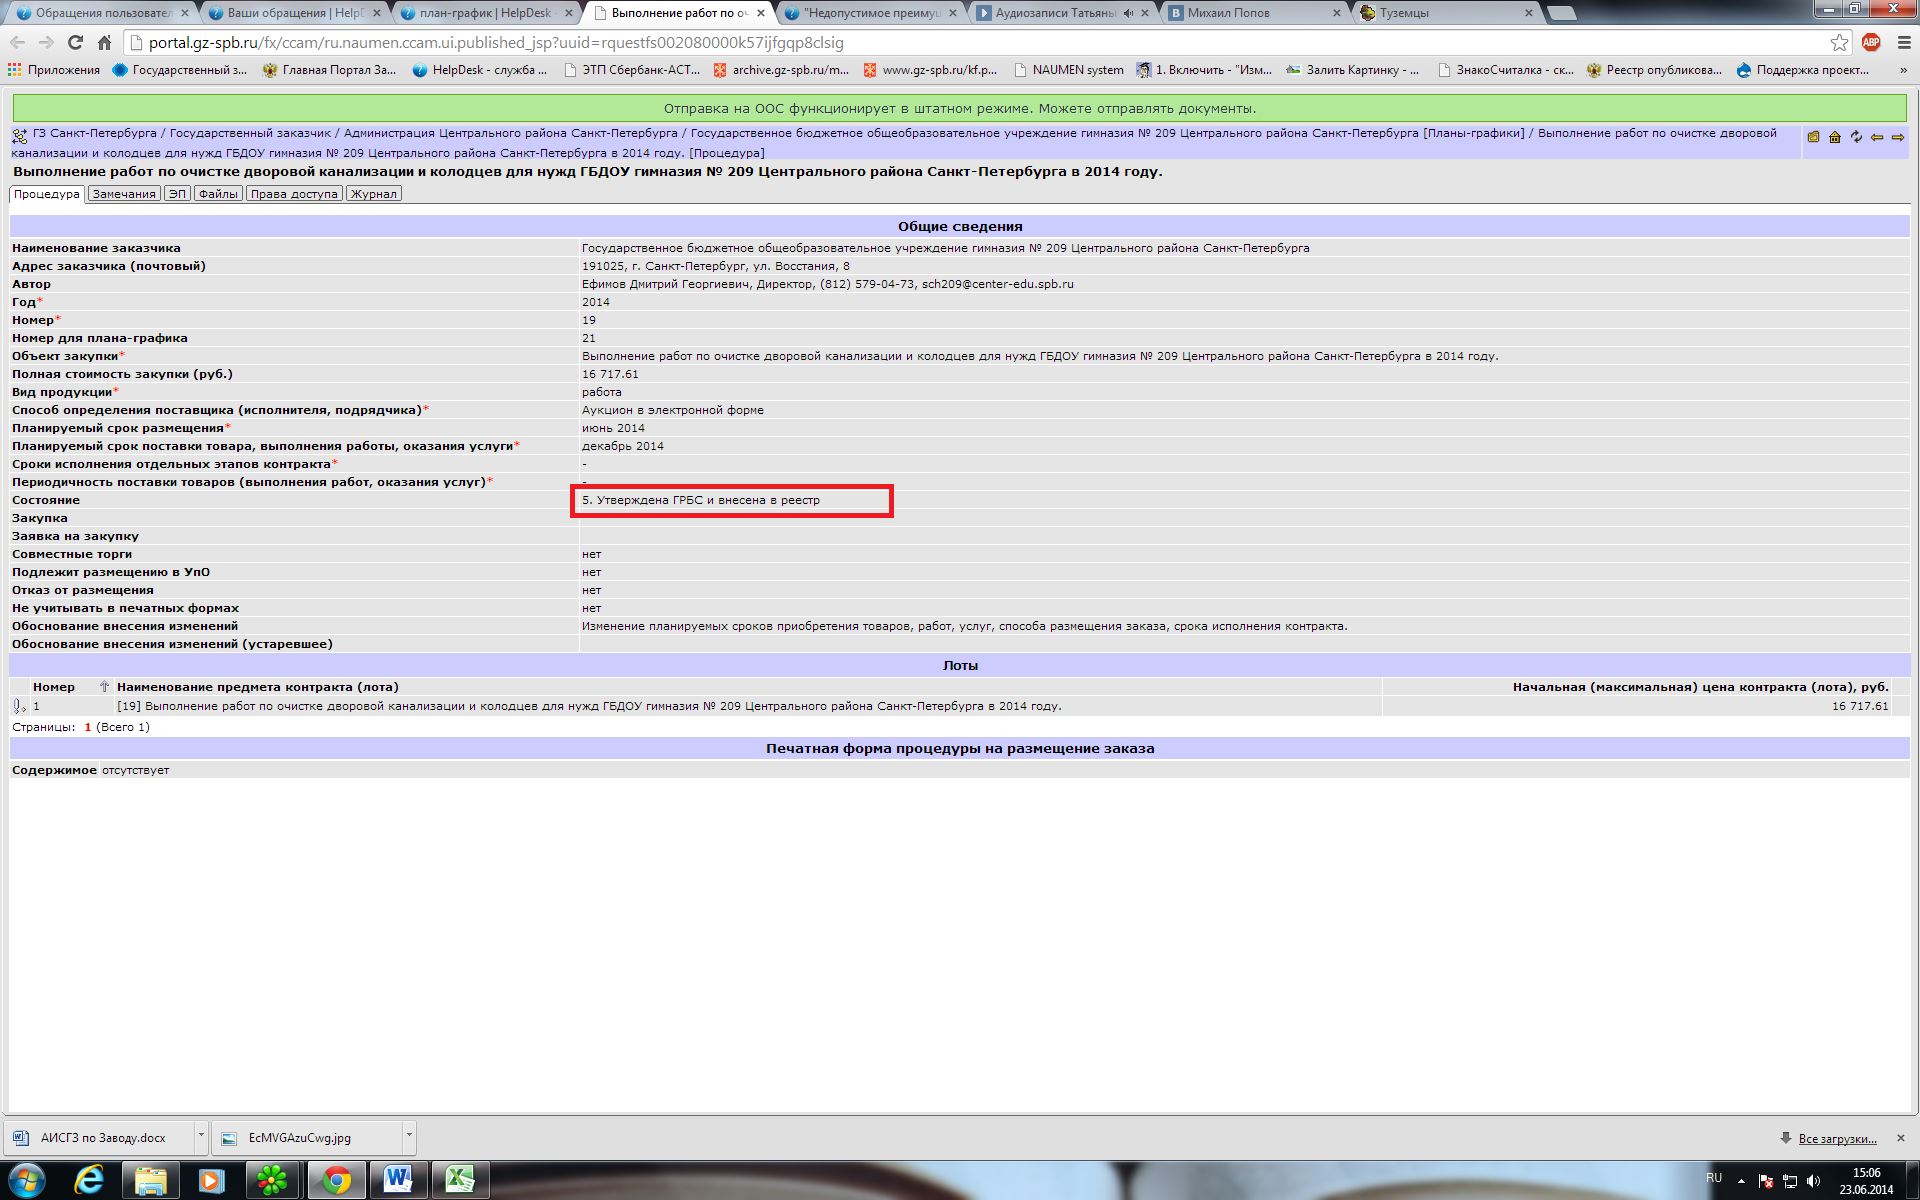Open dropdown for АИСГЗ по Заводу.docx download
The height and width of the screenshot is (1200, 1920).
click(201, 1136)
